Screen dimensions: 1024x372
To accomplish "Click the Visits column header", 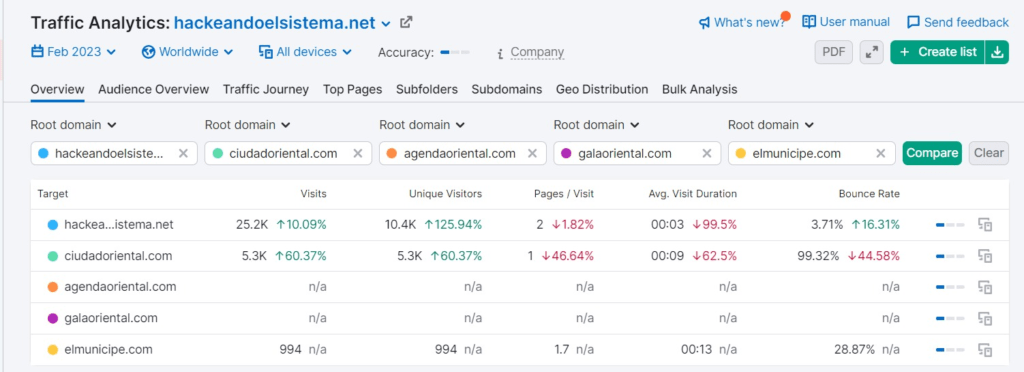I will 313,194.
